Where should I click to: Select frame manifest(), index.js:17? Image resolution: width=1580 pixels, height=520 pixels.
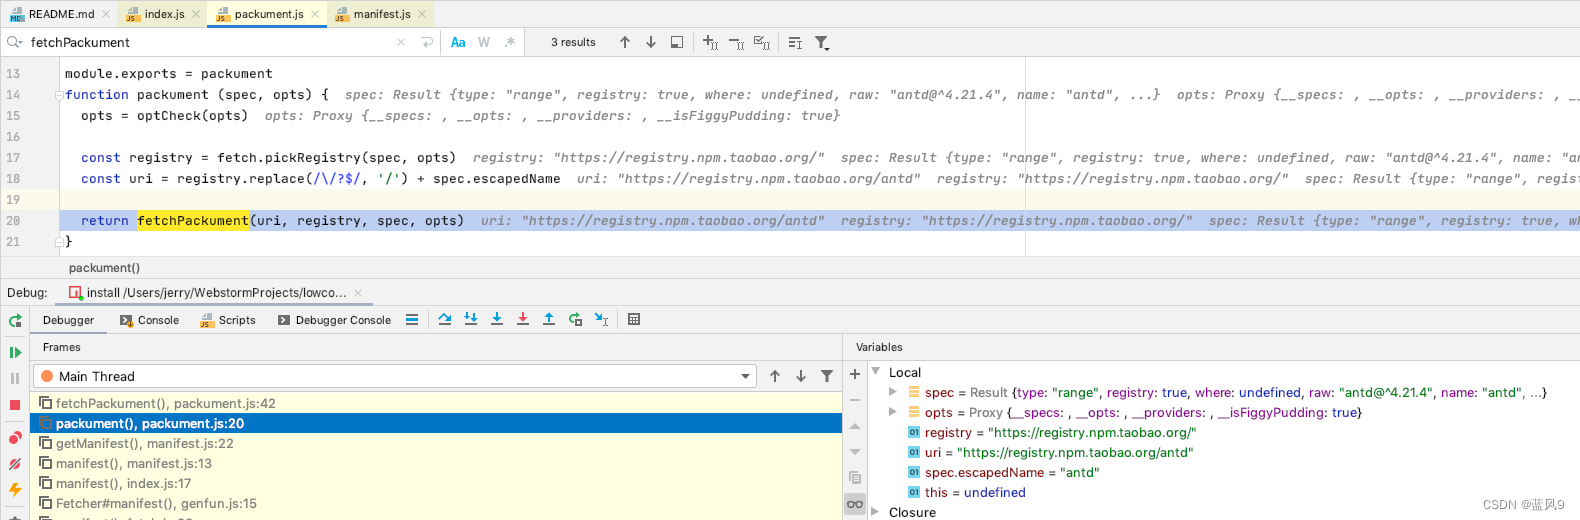436,483
